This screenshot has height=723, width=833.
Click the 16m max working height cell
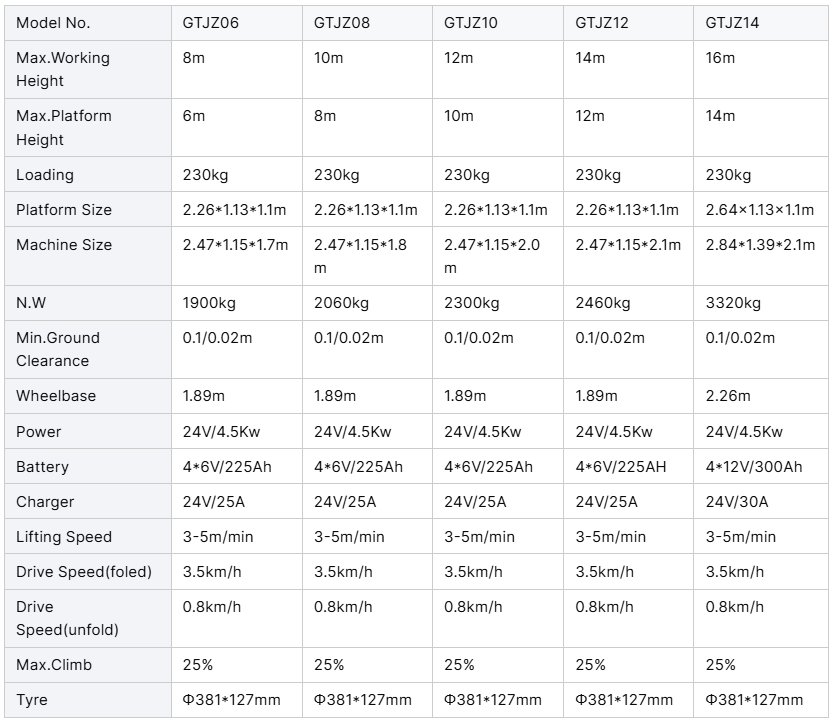point(720,58)
